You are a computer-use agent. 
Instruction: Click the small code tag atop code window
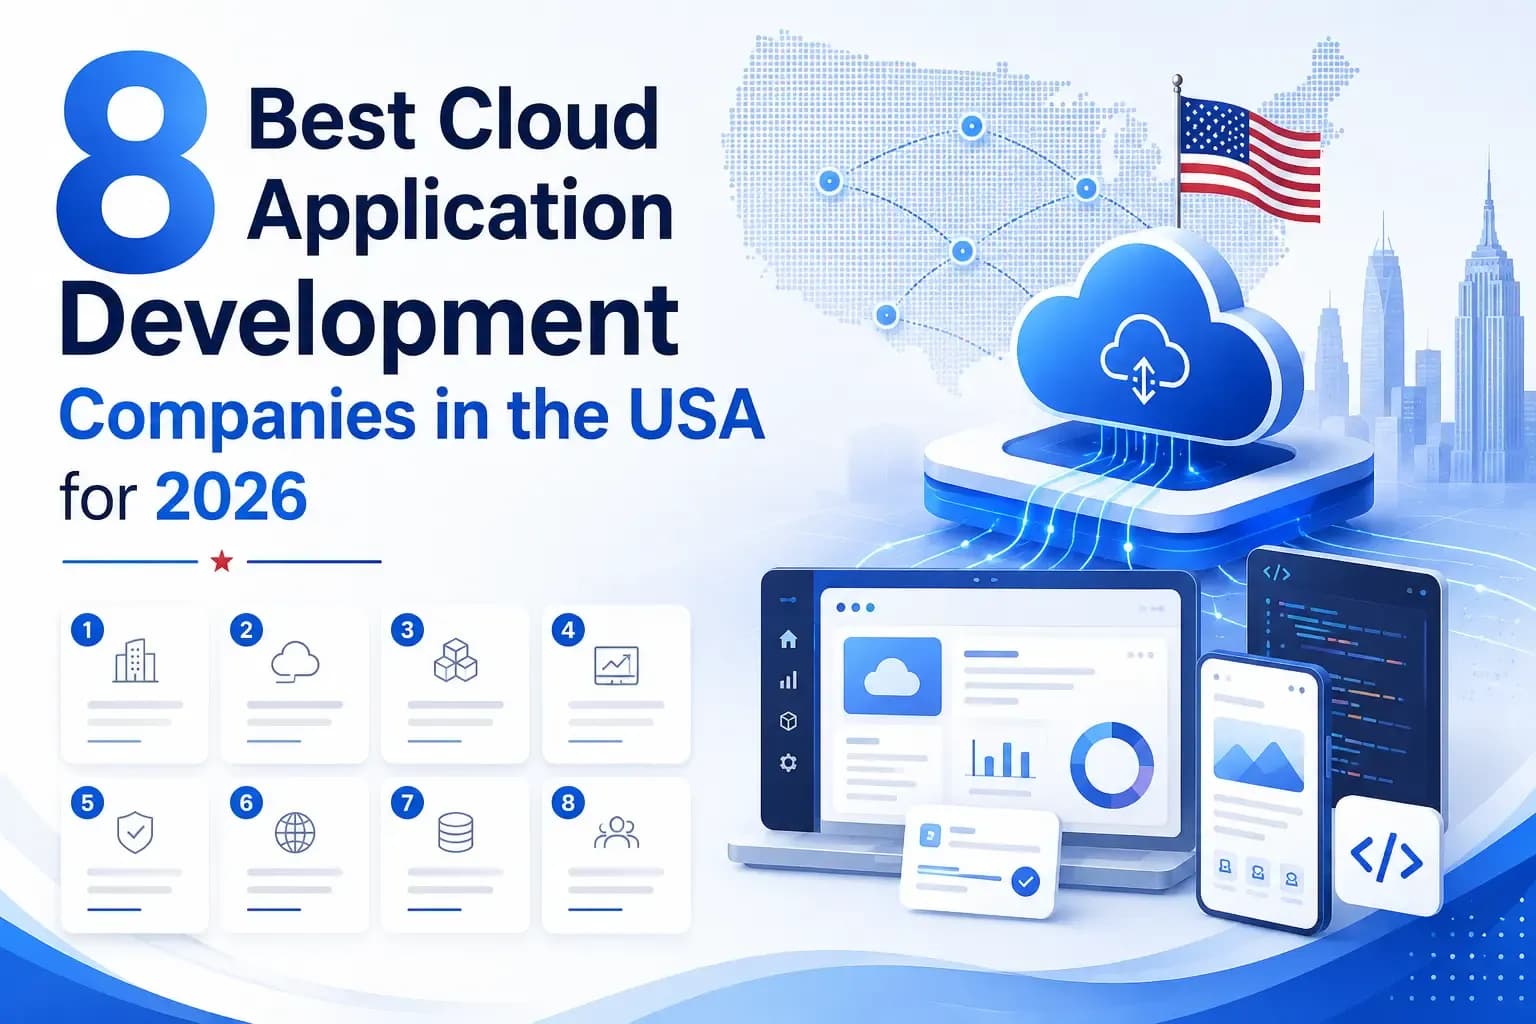1277,573
